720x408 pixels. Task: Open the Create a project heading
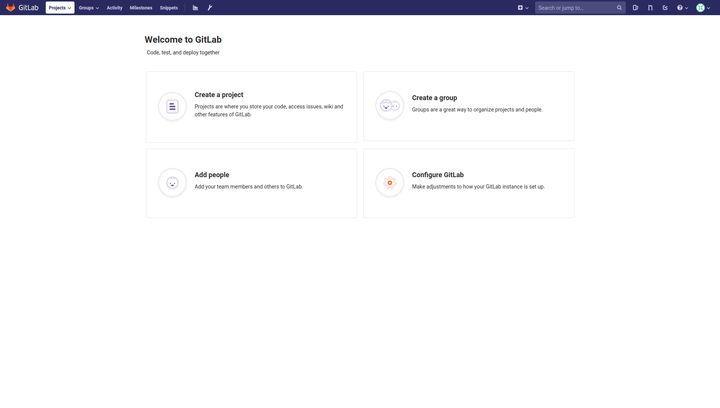(x=219, y=95)
